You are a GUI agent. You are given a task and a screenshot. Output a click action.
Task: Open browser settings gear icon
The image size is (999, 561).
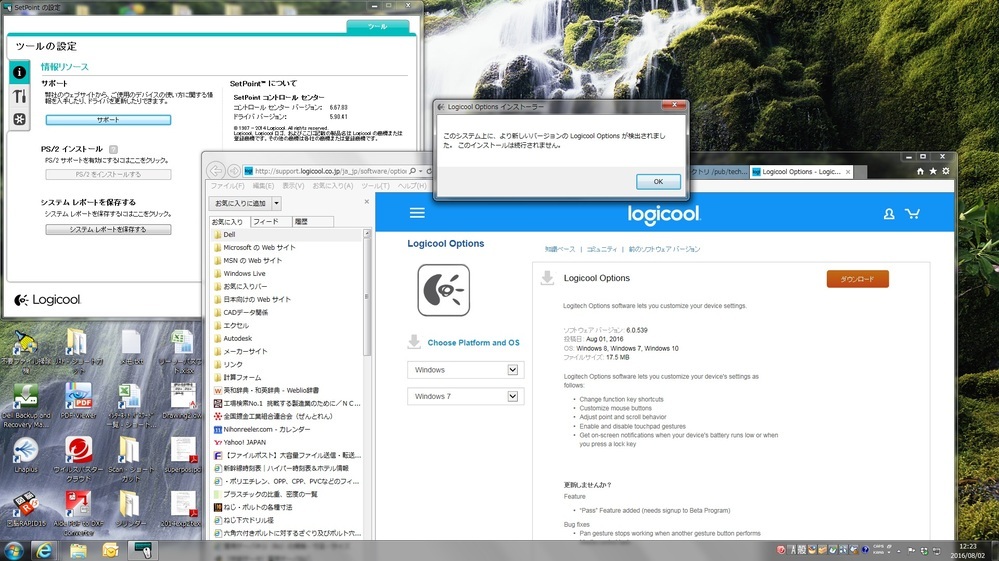945,171
